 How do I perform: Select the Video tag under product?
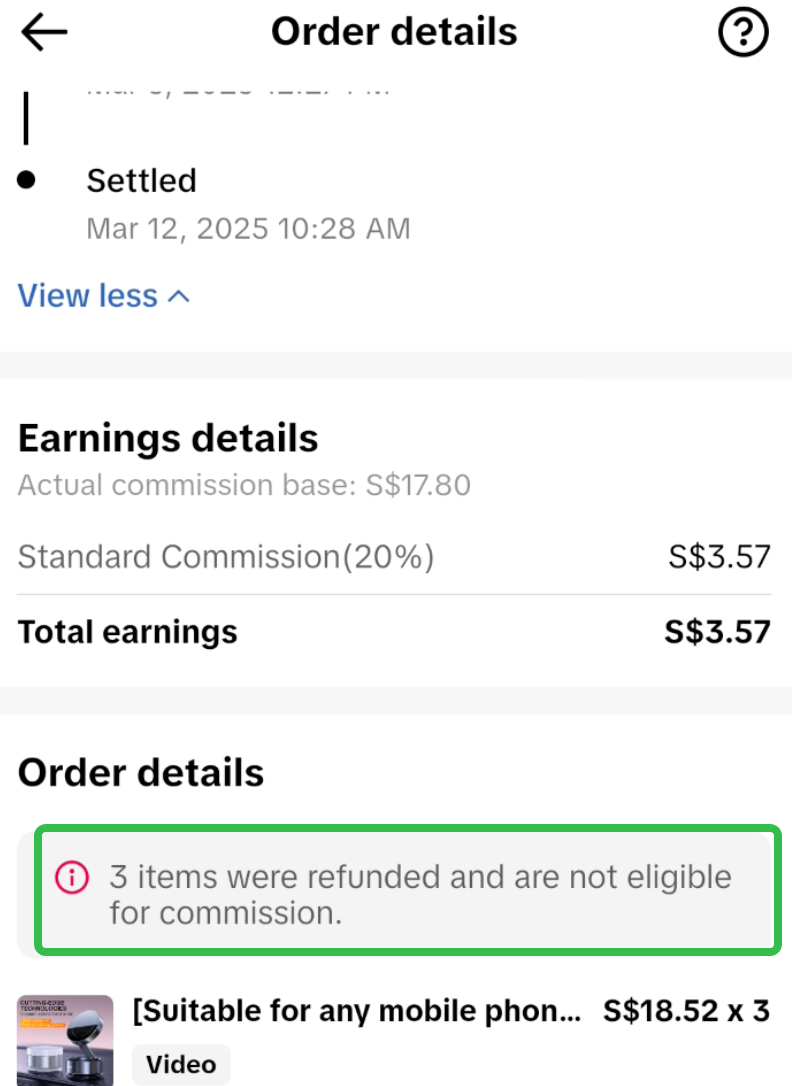[180, 1065]
